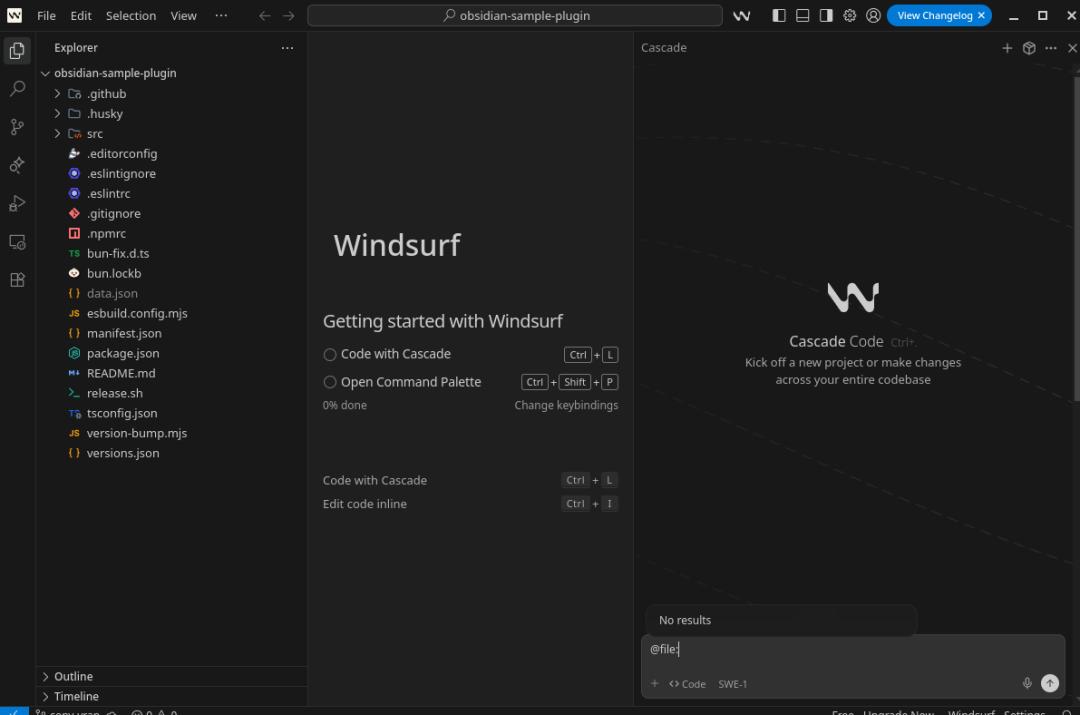Image resolution: width=1080 pixels, height=715 pixels.
Task: Start a new Cascade conversation with plus icon
Action: pos(1007,48)
